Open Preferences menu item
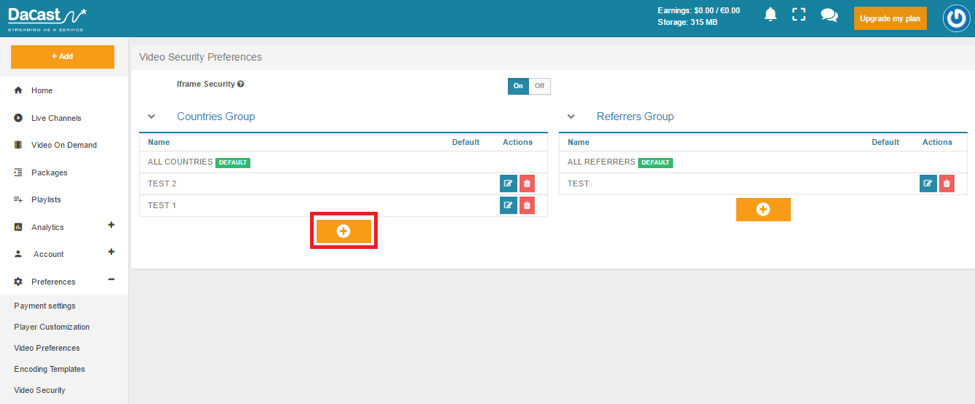 tap(53, 282)
